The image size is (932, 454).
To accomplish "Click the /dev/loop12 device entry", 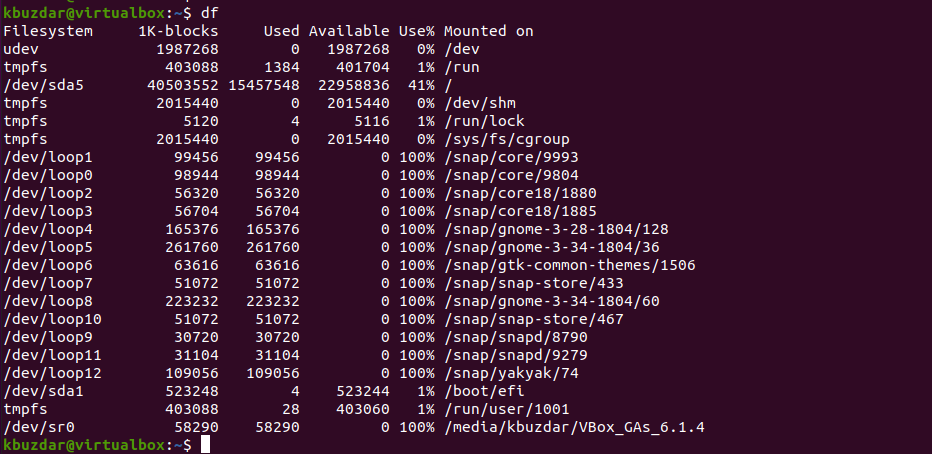I will click(52, 373).
